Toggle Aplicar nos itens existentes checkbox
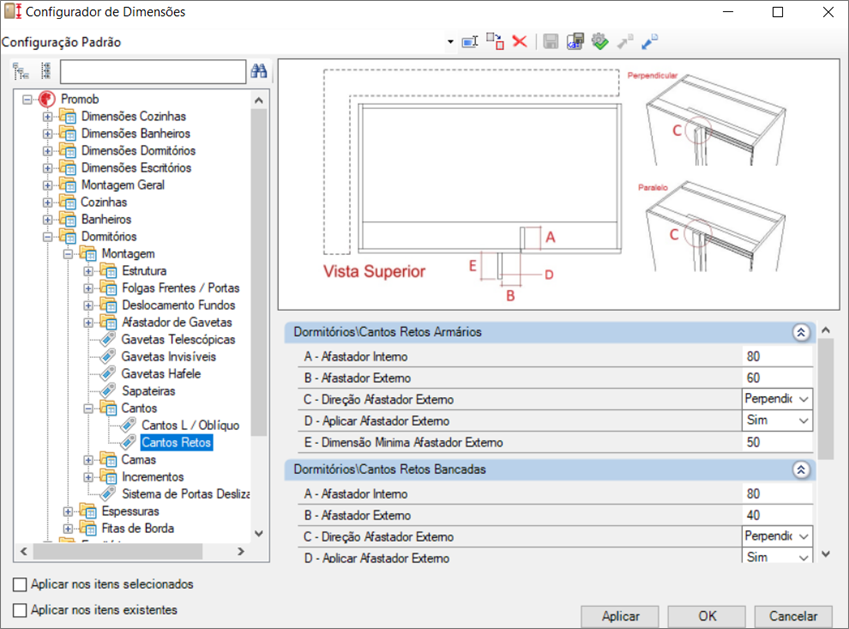The width and height of the screenshot is (849, 629). tap(20, 609)
